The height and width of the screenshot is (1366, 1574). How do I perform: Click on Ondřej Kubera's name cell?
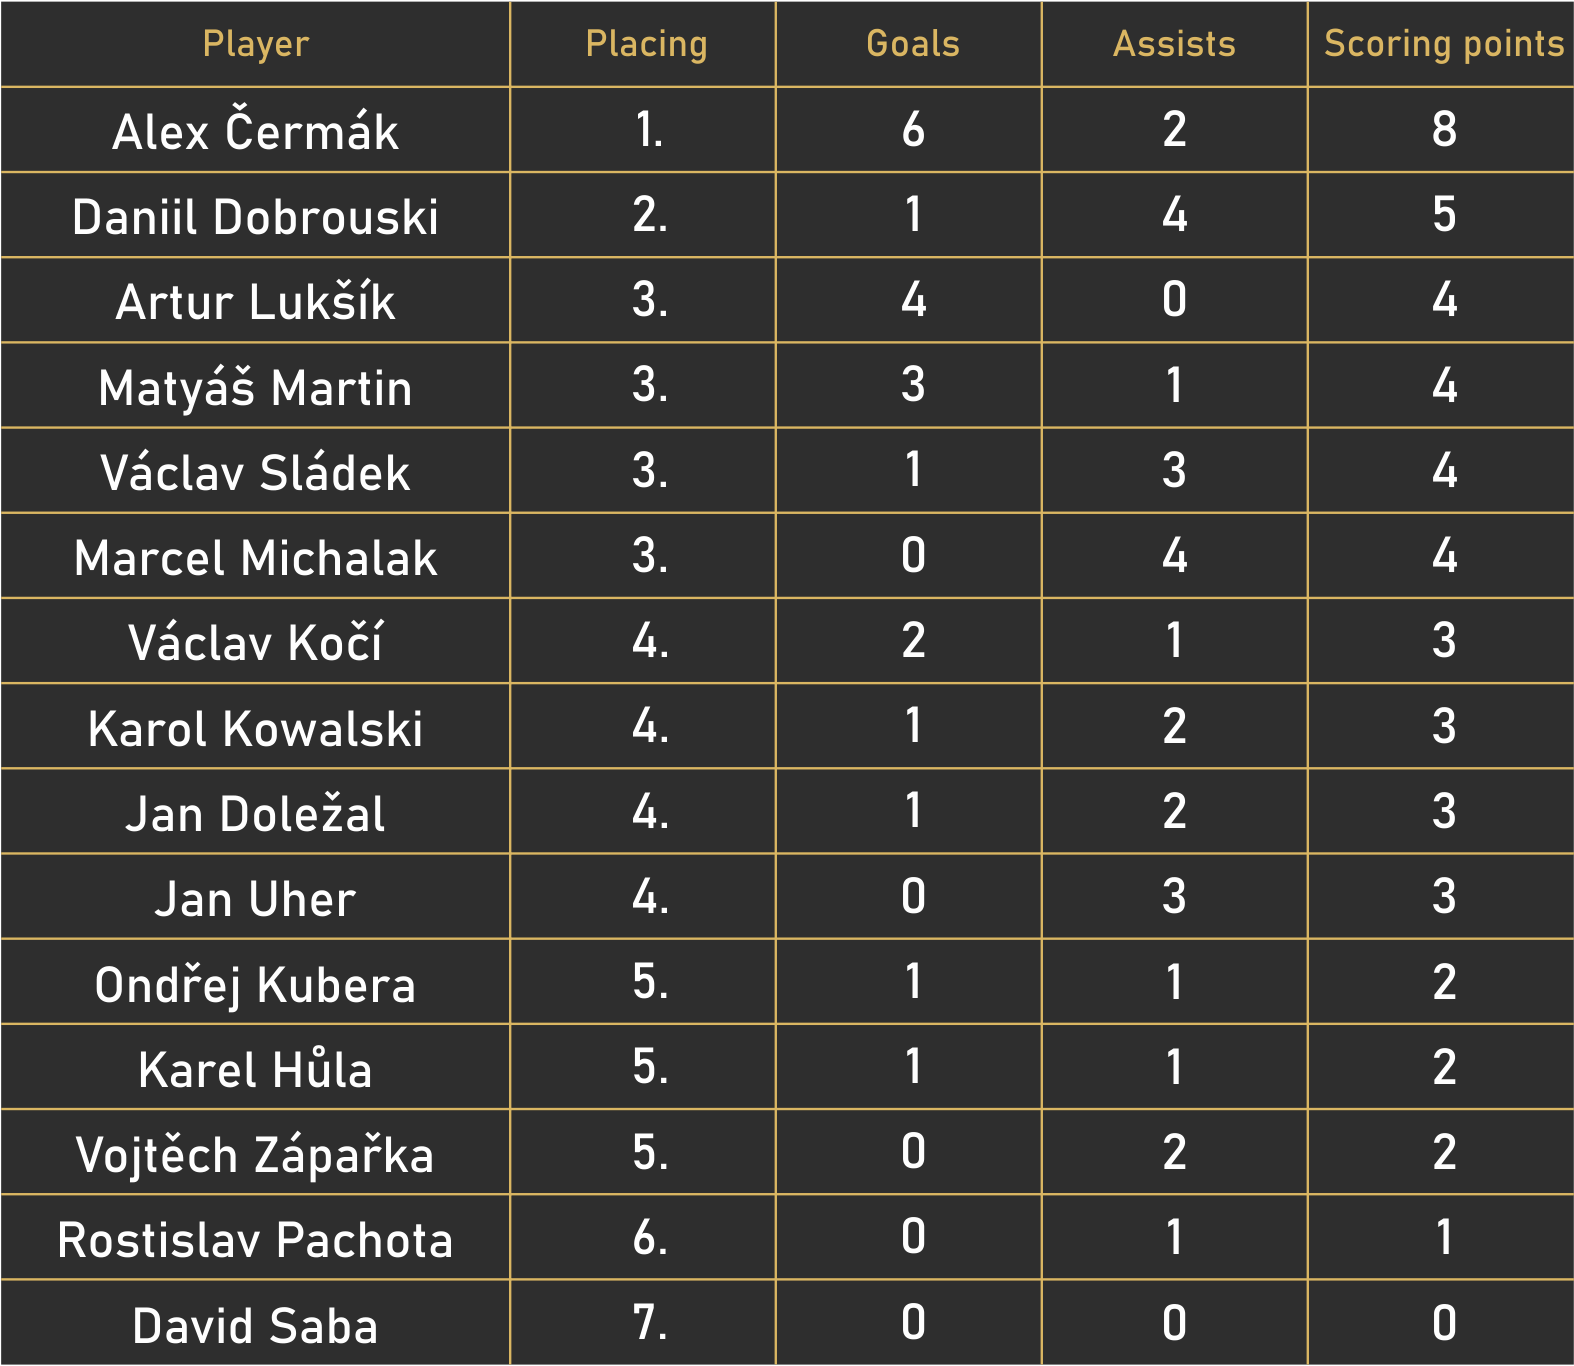pyautogui.click(x=255, y=984)
